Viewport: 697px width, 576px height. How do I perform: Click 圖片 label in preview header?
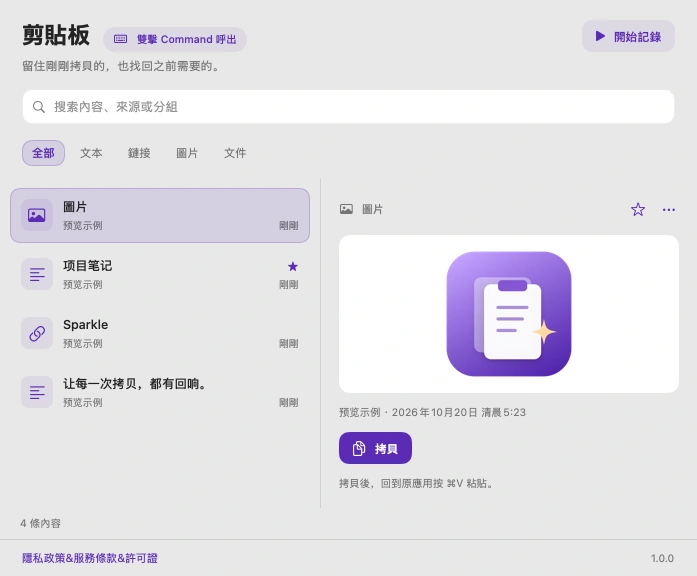[x=372, y=209]
